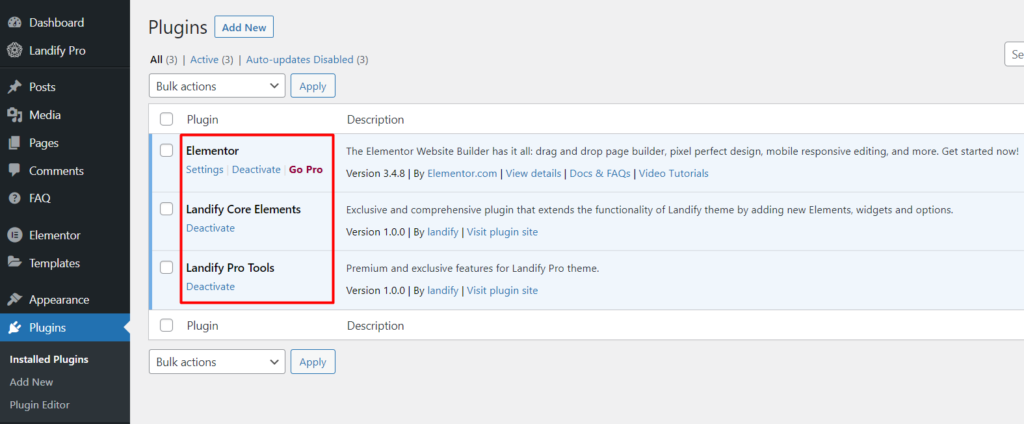The height and width of the screenshot is (424, 1024).
Task: Visit plugin site for Landify Pro Tools
Action: (x=502, y=291)
